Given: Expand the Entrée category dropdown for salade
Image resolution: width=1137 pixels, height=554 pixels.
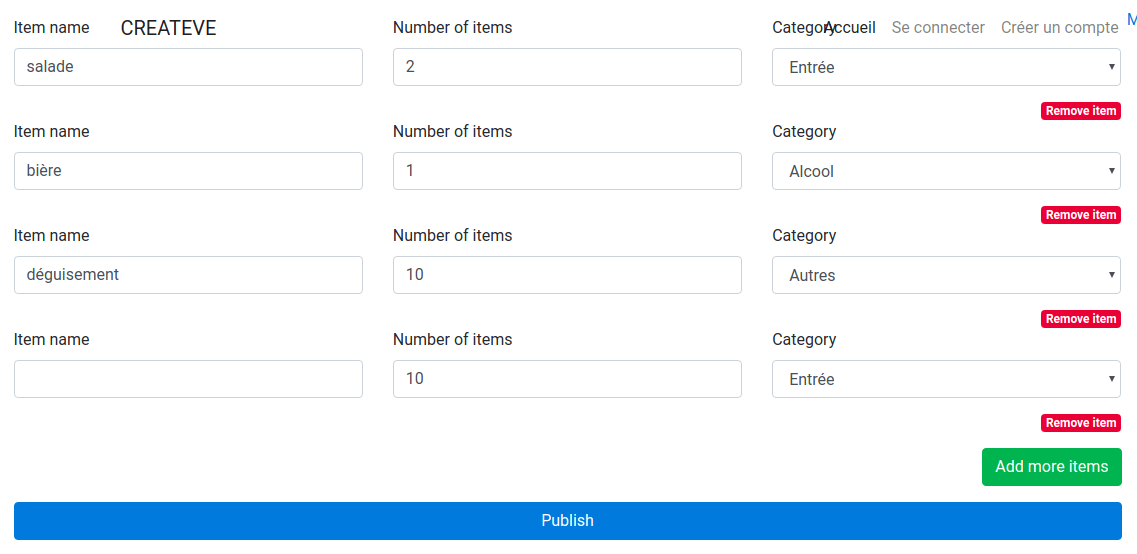Looking at the screenshot, I should pyautogui.click(x=946, y=67).
